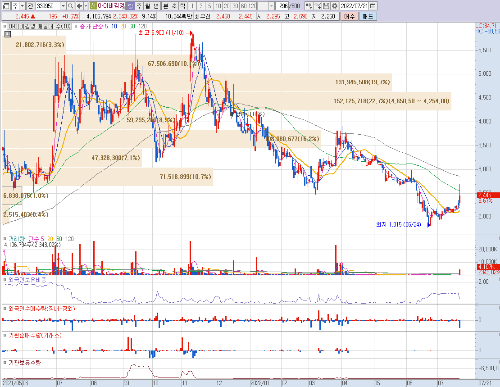
Task: Switch to the weekly (주) chart period
Action: 139,6
